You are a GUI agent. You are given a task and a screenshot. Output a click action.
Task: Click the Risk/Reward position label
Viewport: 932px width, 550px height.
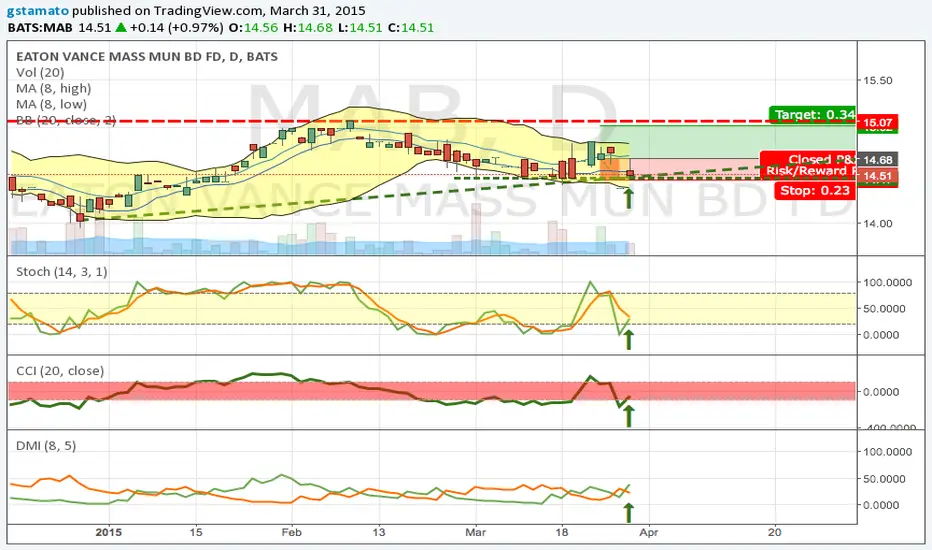(811, 171)
